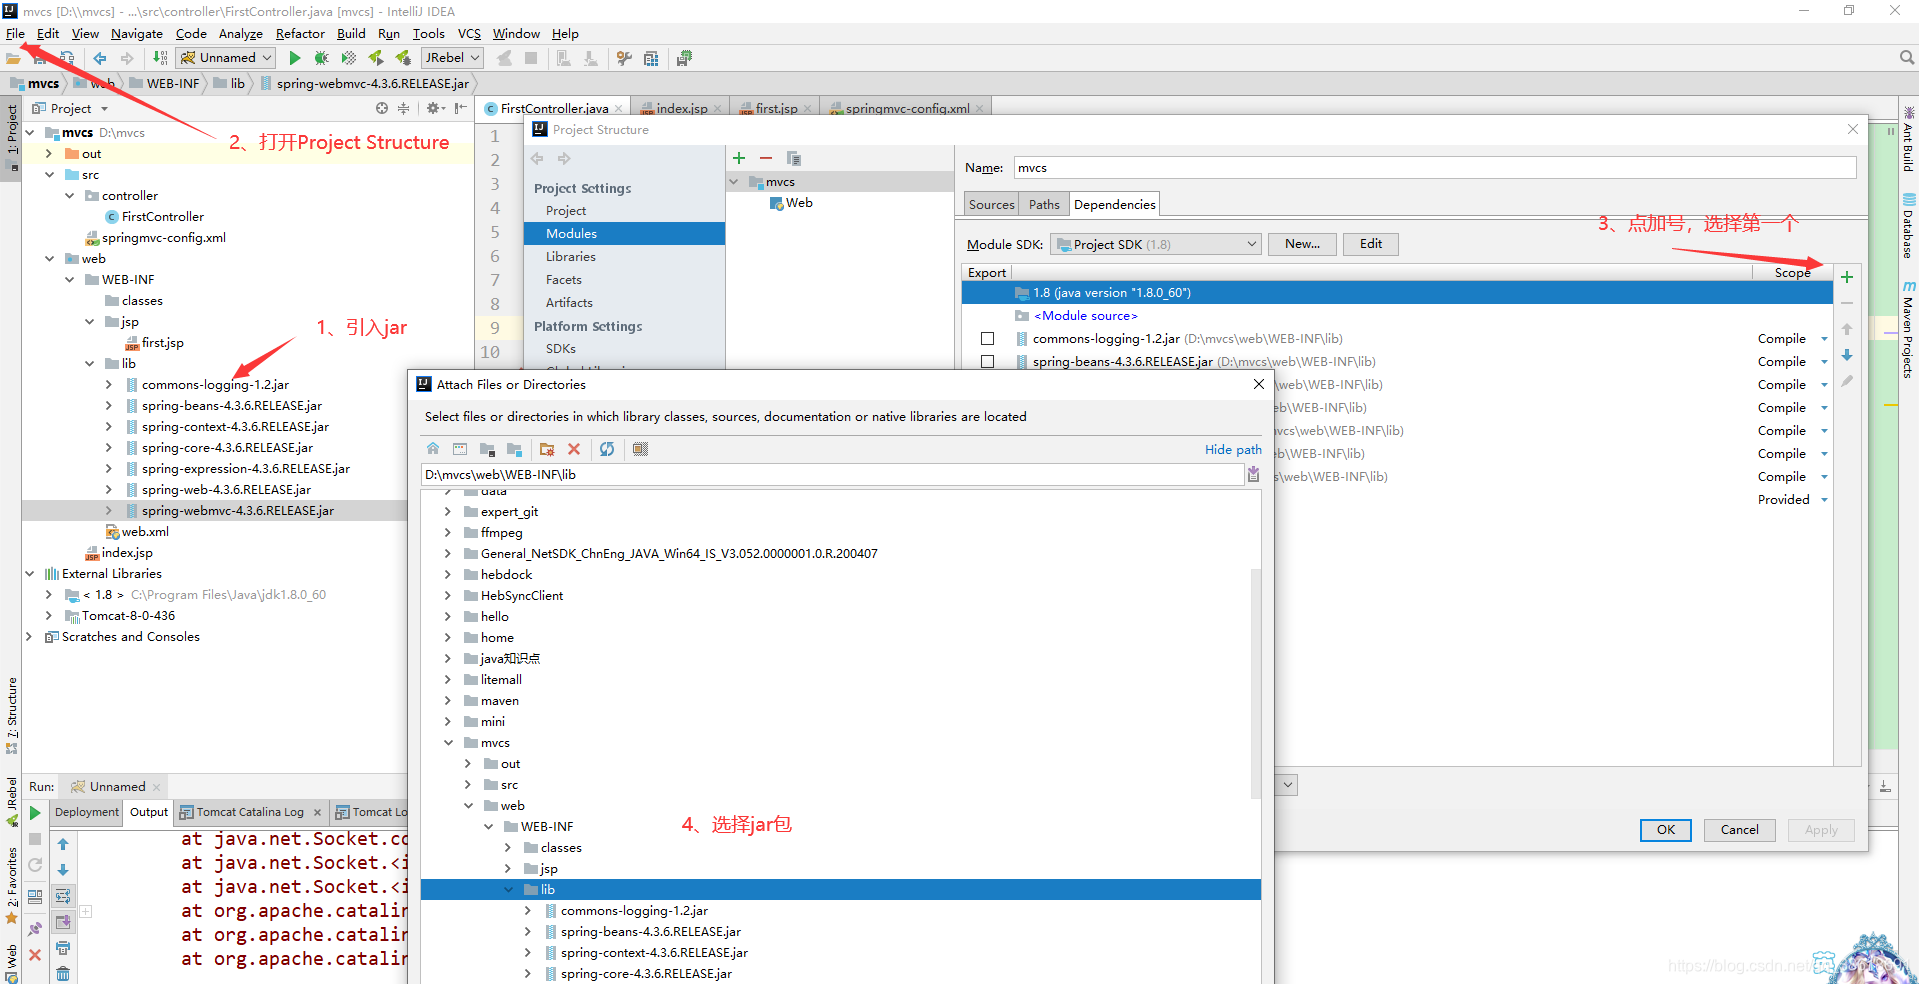Select the litemall folder in file chooser
This screenshot has height=984, width=1919.
(x=501, y=680)
